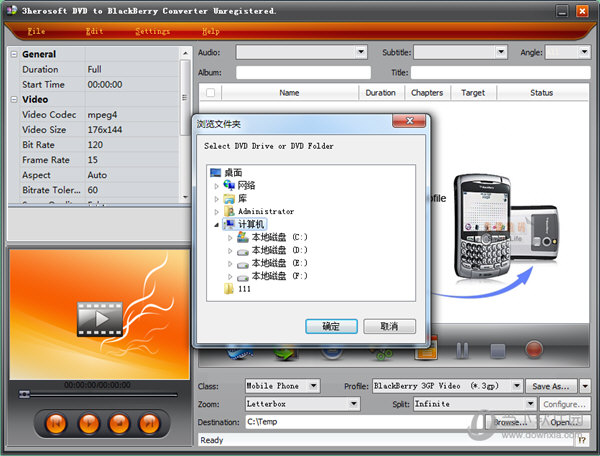This screenshot has width=600, height=456.
Task: Click the Pause conversion toolbar icon
Action: point(462,350)
